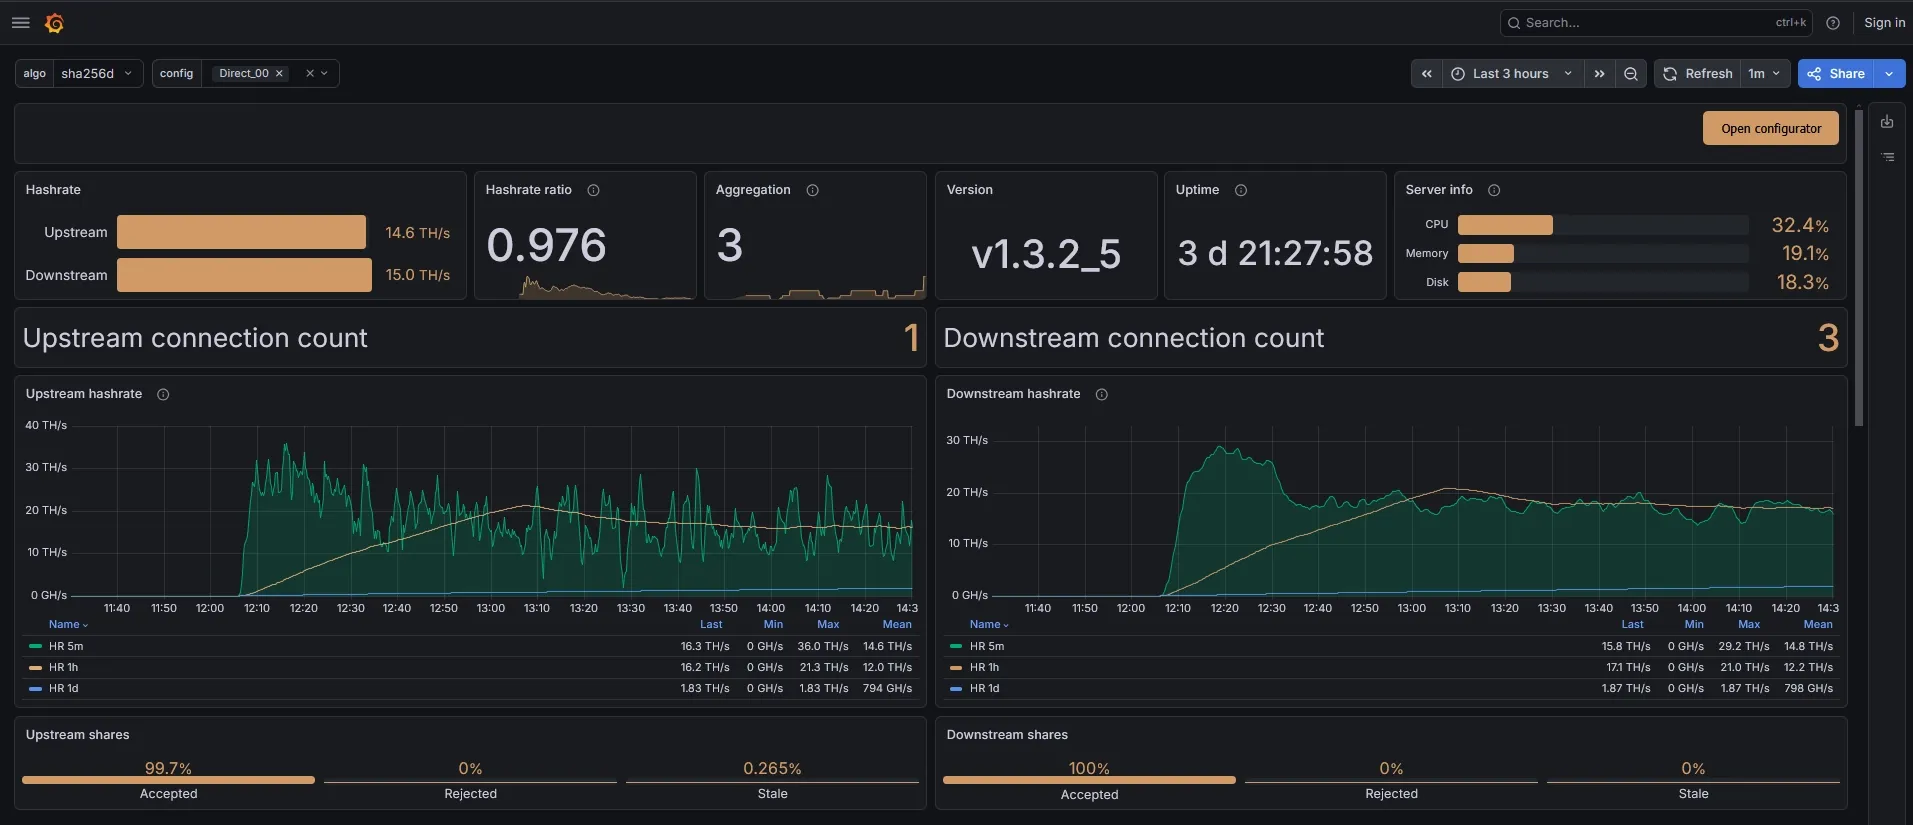Image resolution: width=1913 pixels, height=825 pixels.
Task: Click the clock icon in time picker
Action: (1458, 73)
